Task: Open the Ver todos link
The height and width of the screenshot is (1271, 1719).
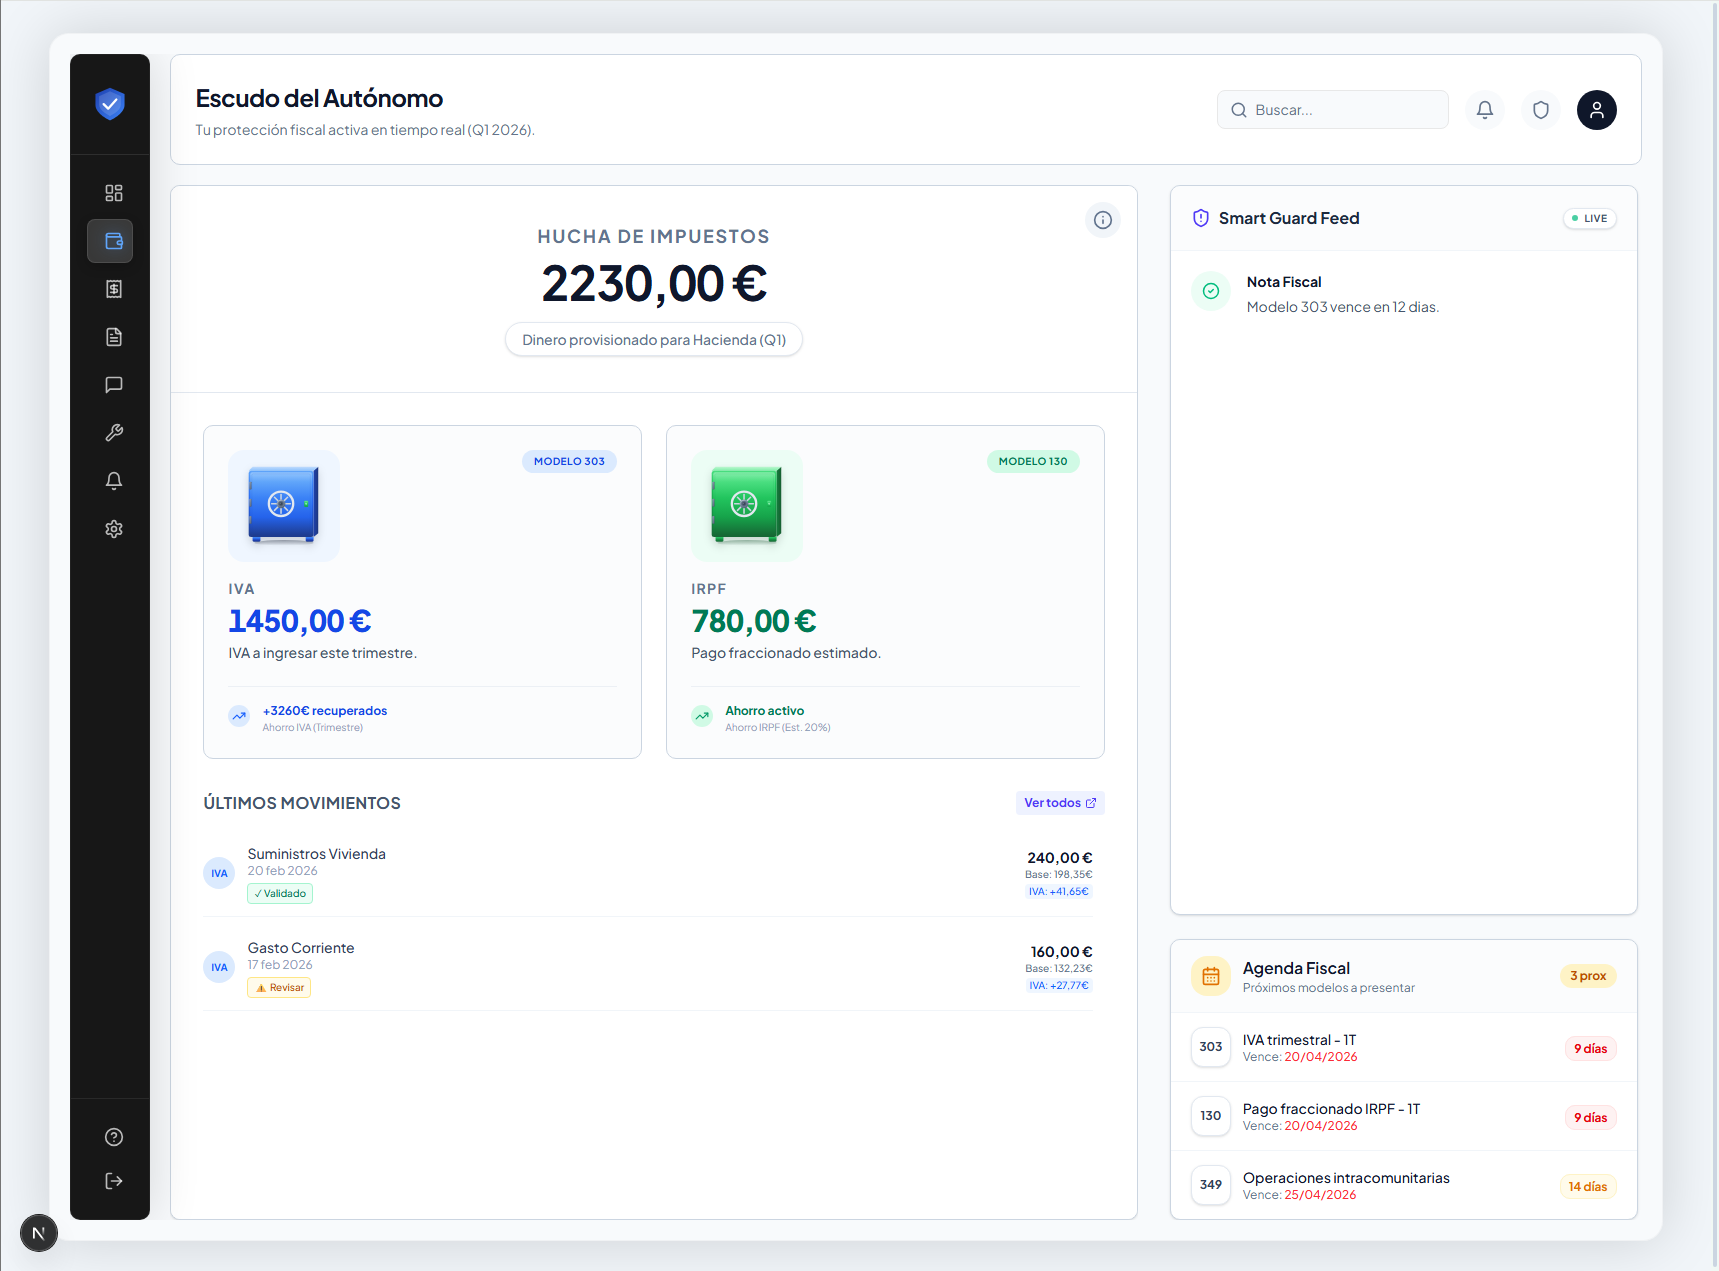Action: [1060, 803]
